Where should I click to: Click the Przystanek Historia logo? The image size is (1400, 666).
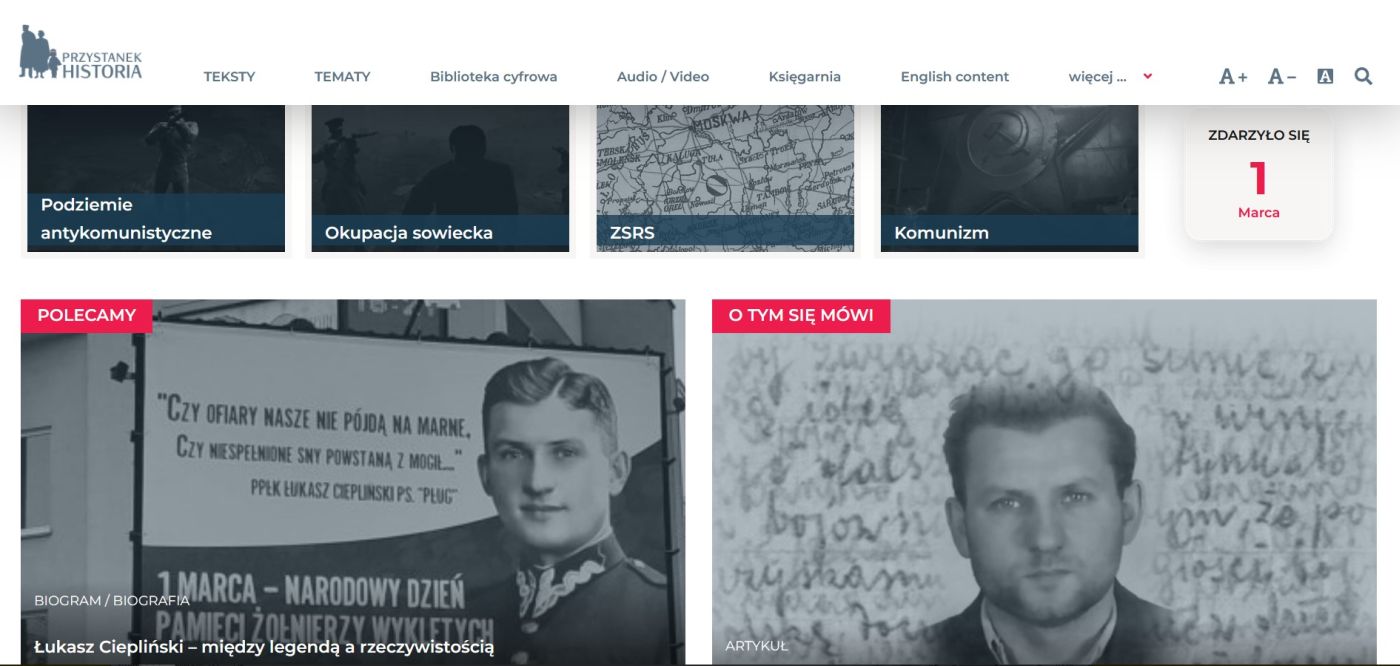tap(81, 52)
